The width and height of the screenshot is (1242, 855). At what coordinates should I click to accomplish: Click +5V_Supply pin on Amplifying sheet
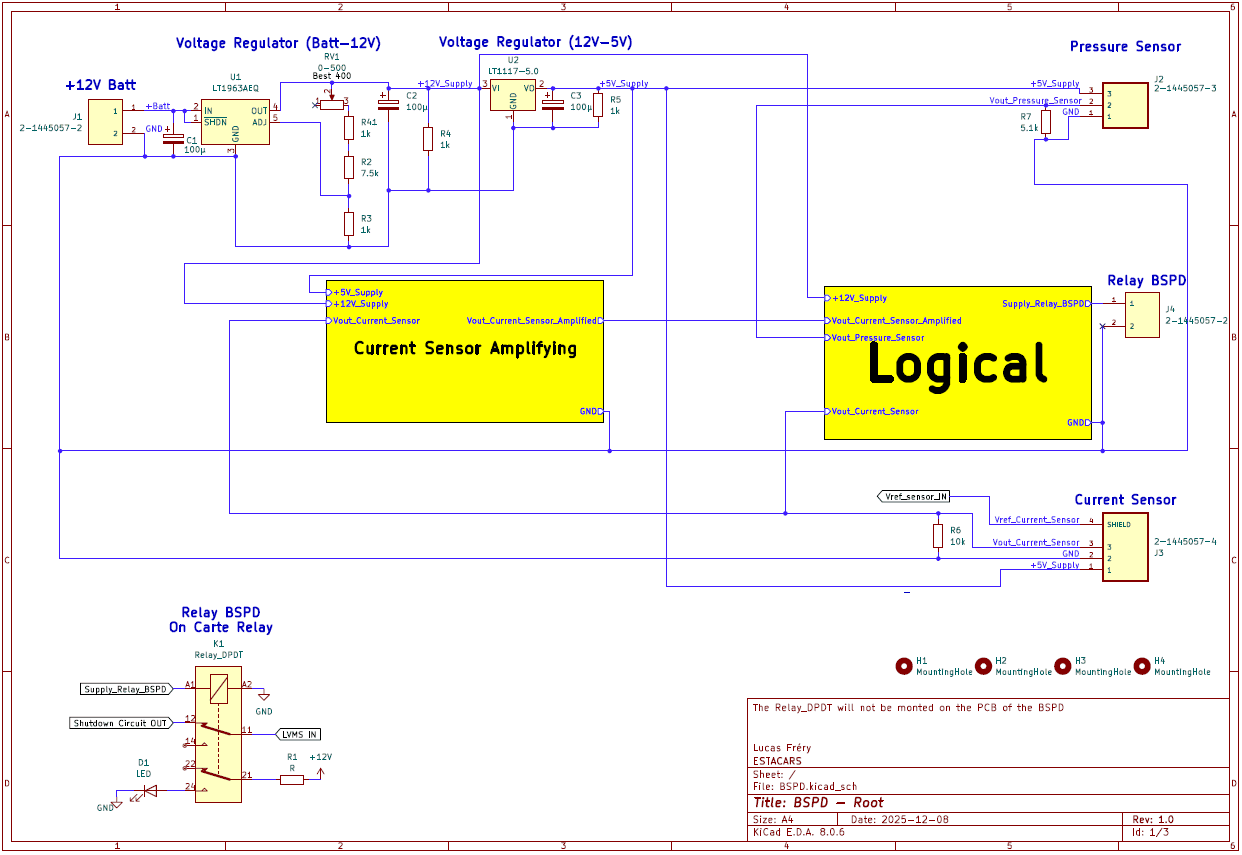tap(355, 293)
